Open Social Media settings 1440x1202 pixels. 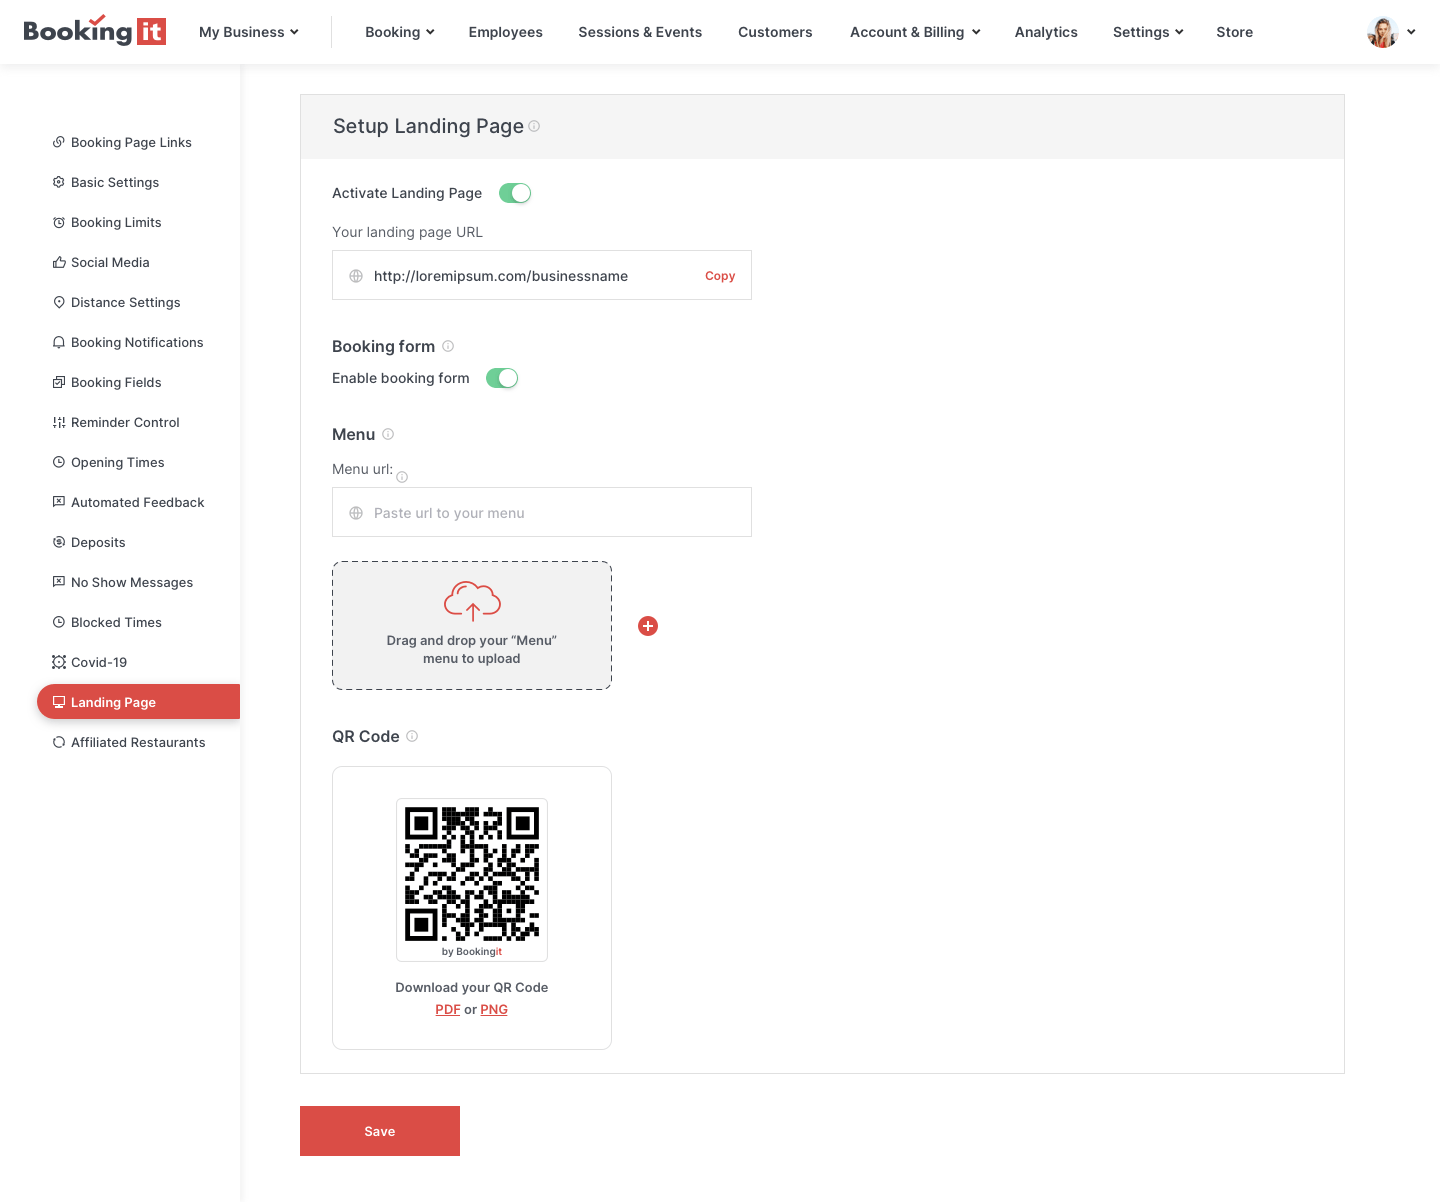(x=110, y=262)
